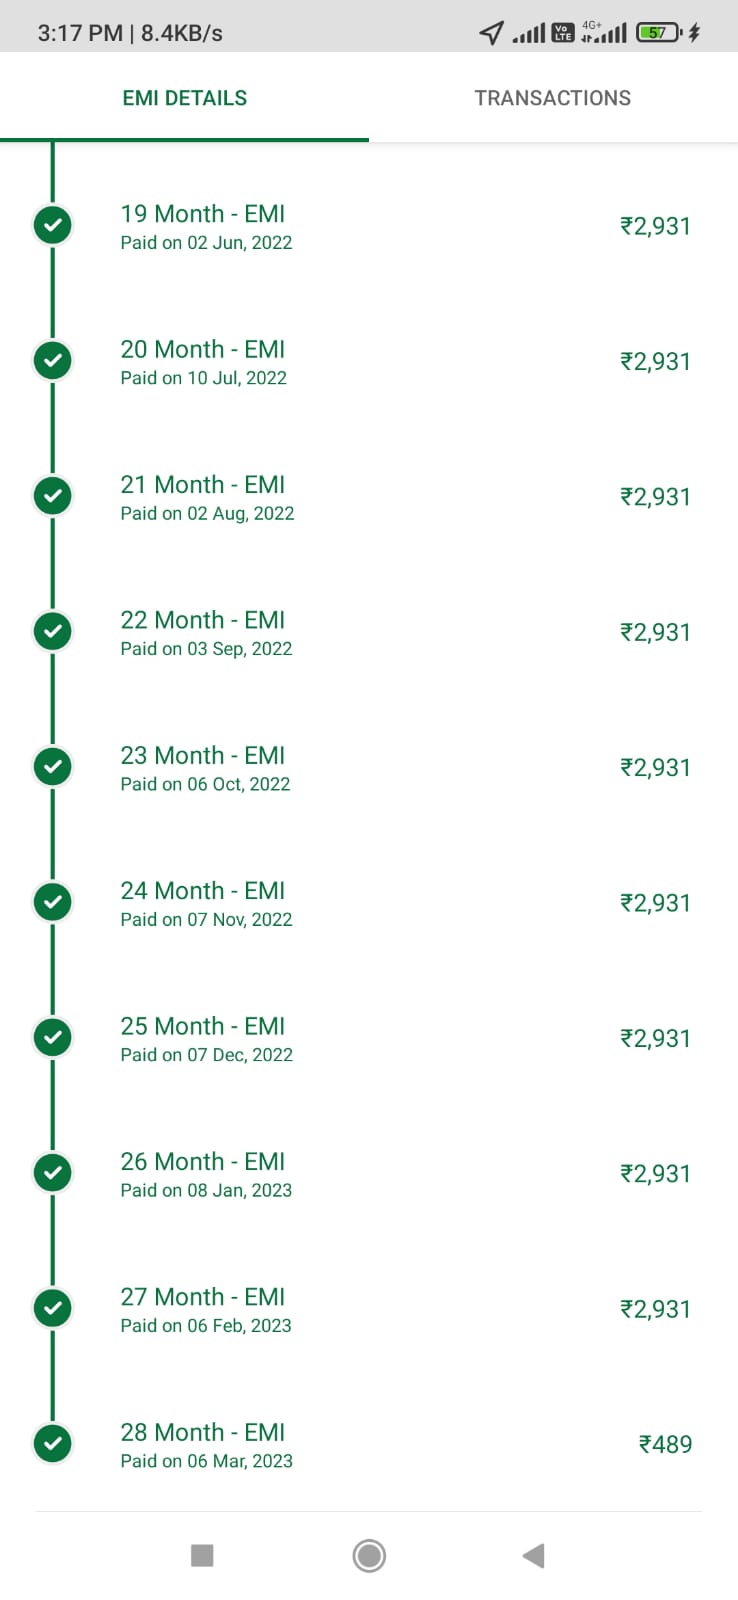Tap the Android home circle icon

369,1555
